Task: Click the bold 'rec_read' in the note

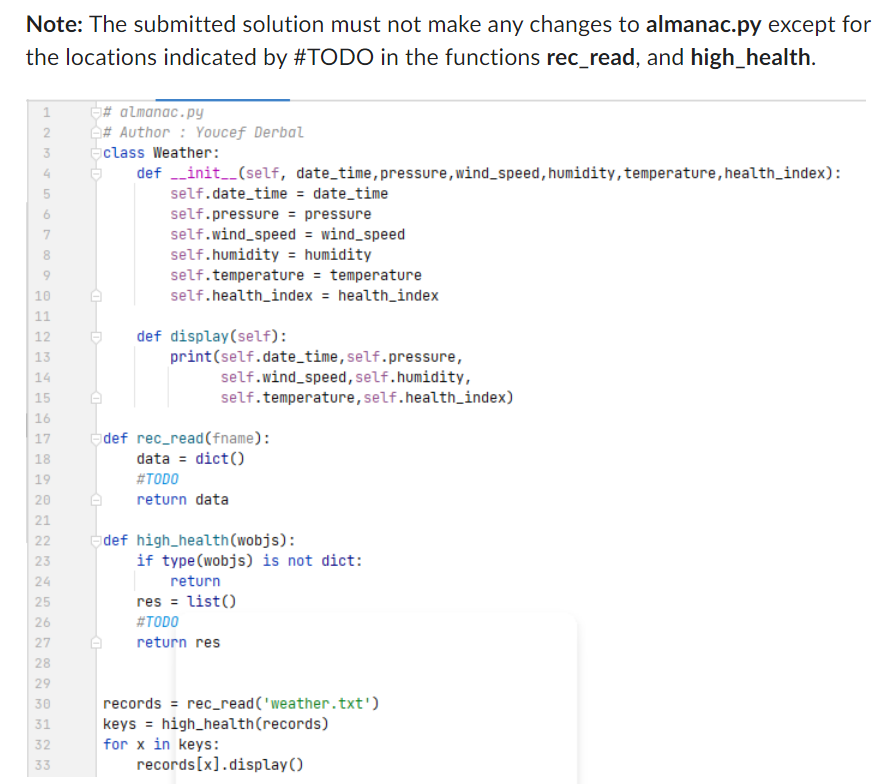Action: click(590, 57)
